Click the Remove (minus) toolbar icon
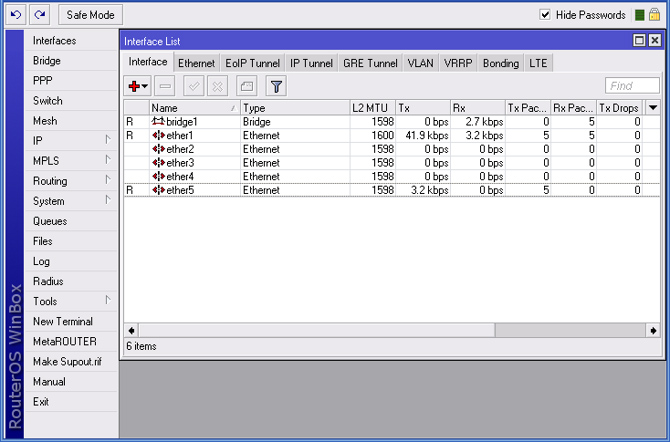 tap(165, 87)
